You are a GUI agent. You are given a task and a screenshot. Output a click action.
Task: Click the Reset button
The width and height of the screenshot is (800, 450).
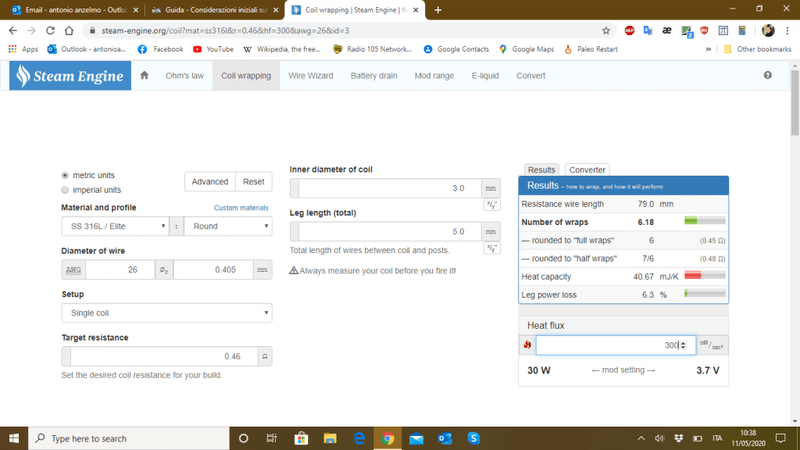(254, 182)
